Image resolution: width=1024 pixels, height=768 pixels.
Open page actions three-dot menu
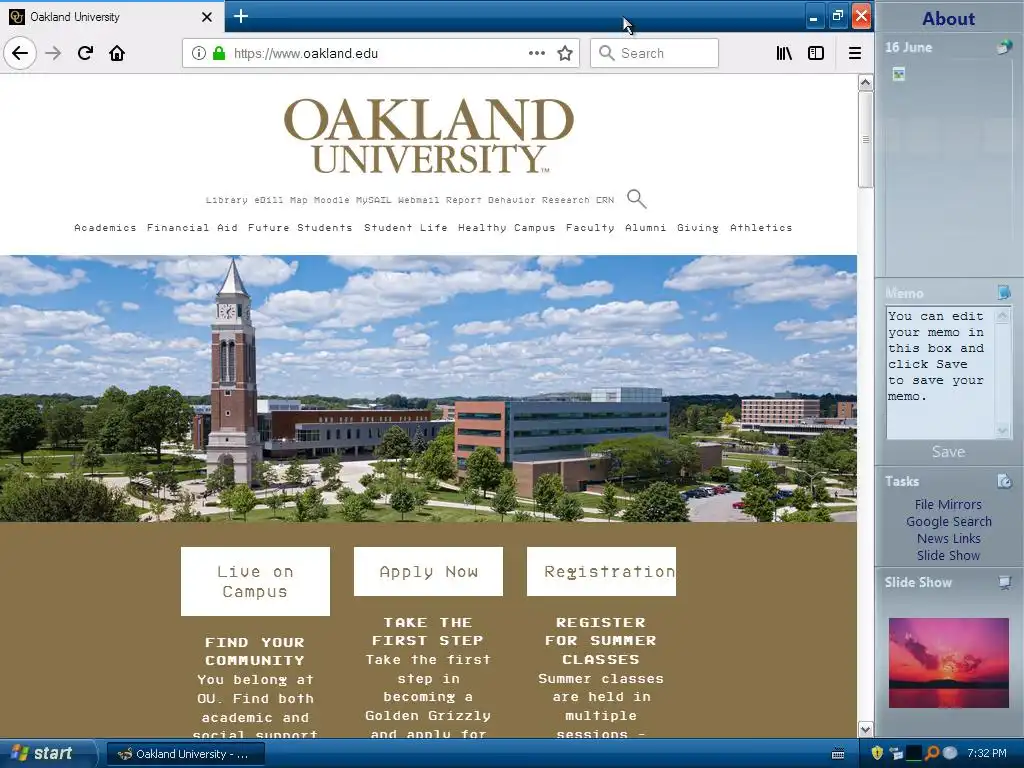pos(537,53)
